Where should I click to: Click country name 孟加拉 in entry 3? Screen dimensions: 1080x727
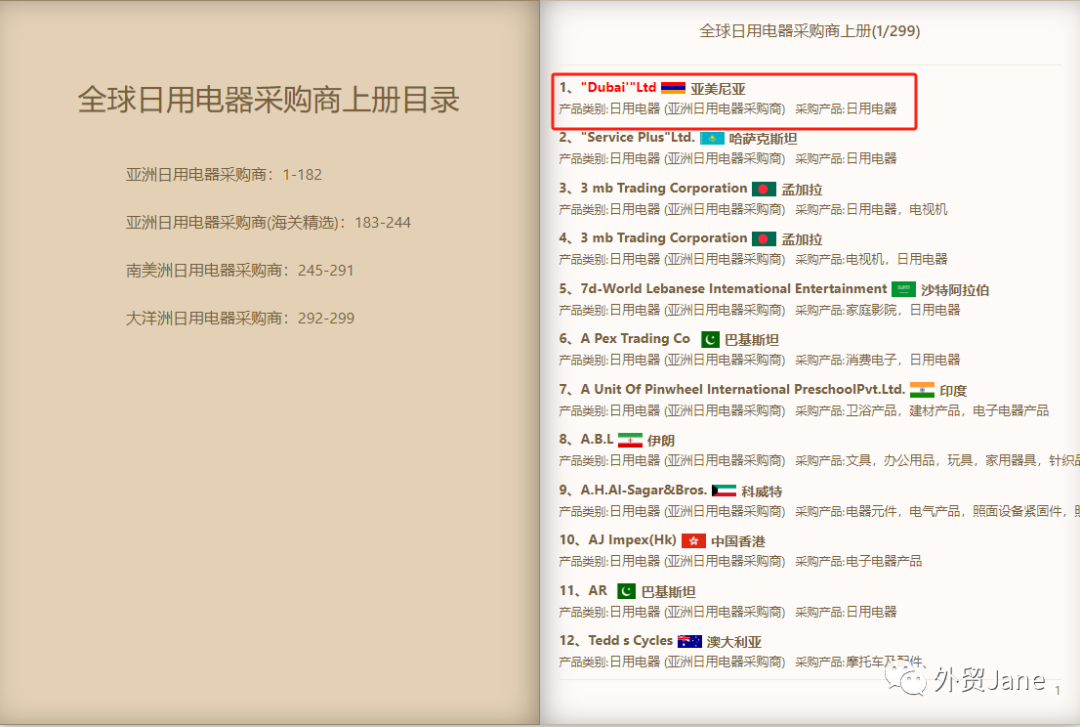pos(802,190)
